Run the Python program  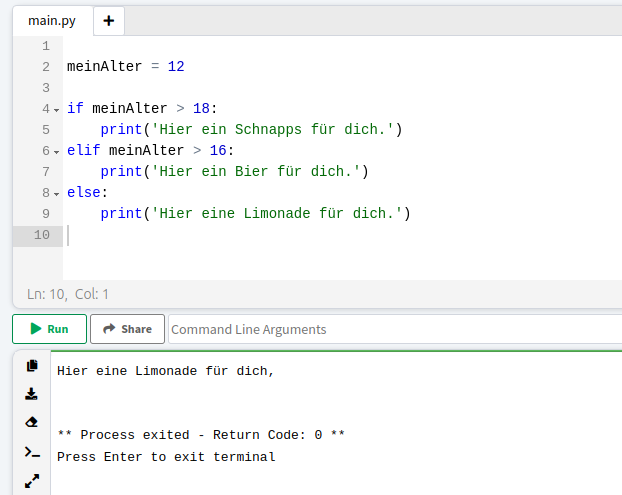pos(49,329)
